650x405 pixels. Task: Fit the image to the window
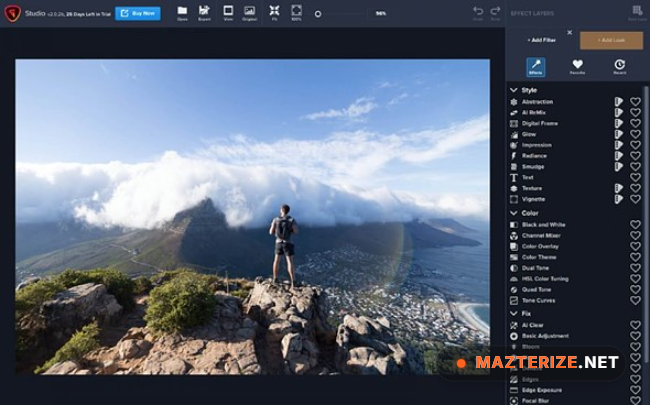point(274,12)
